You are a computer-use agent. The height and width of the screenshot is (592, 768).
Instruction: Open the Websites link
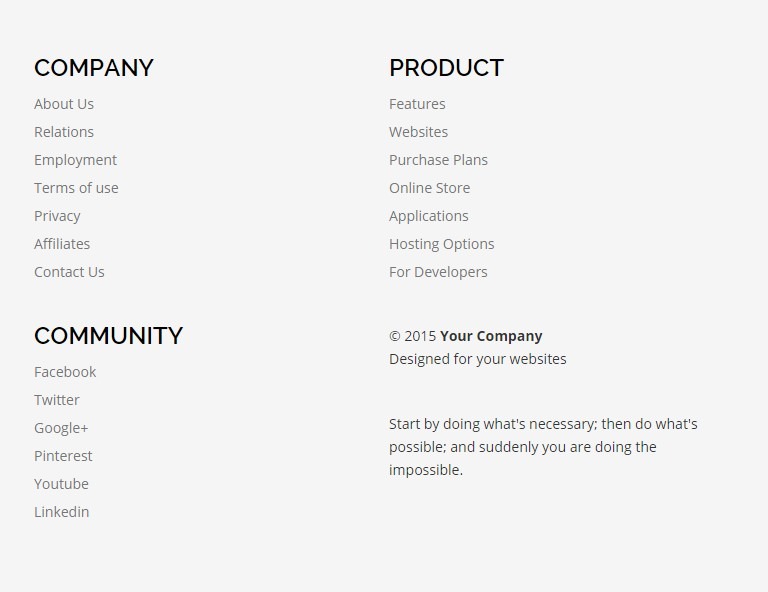coord(418,132)
